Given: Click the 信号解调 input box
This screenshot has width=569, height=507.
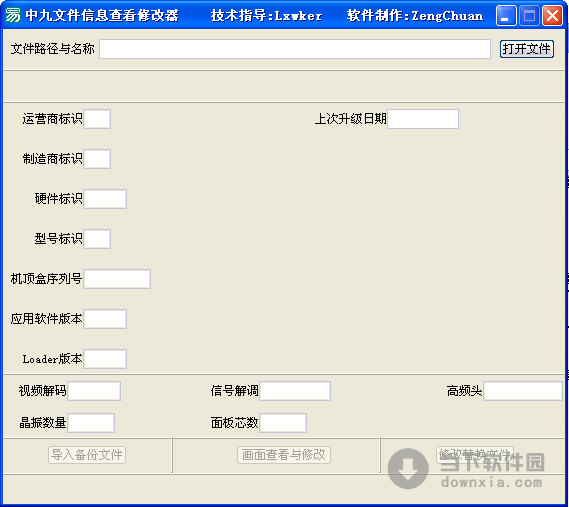Looking at the screenshot, I should (x=295, y=391).
